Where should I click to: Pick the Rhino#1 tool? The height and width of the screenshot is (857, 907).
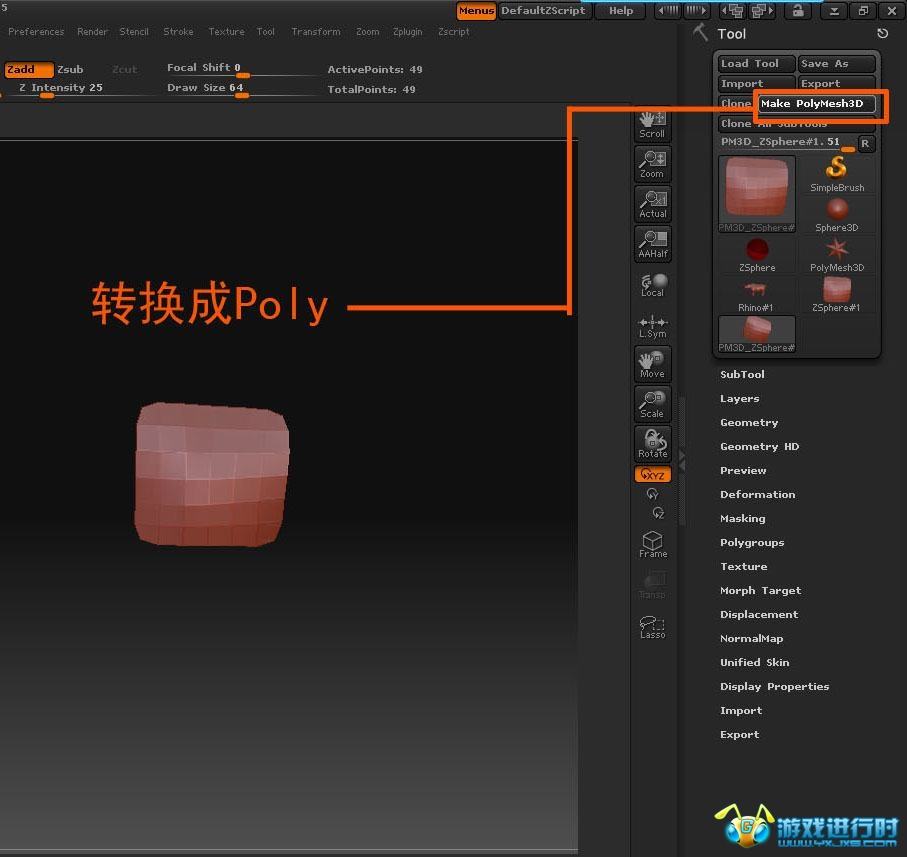(x=757, y=294)
